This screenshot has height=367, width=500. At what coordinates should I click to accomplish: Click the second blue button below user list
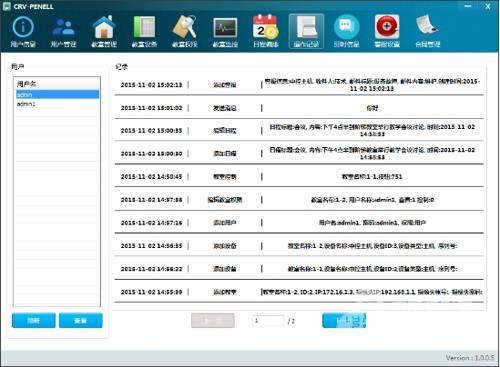(81, 320)
